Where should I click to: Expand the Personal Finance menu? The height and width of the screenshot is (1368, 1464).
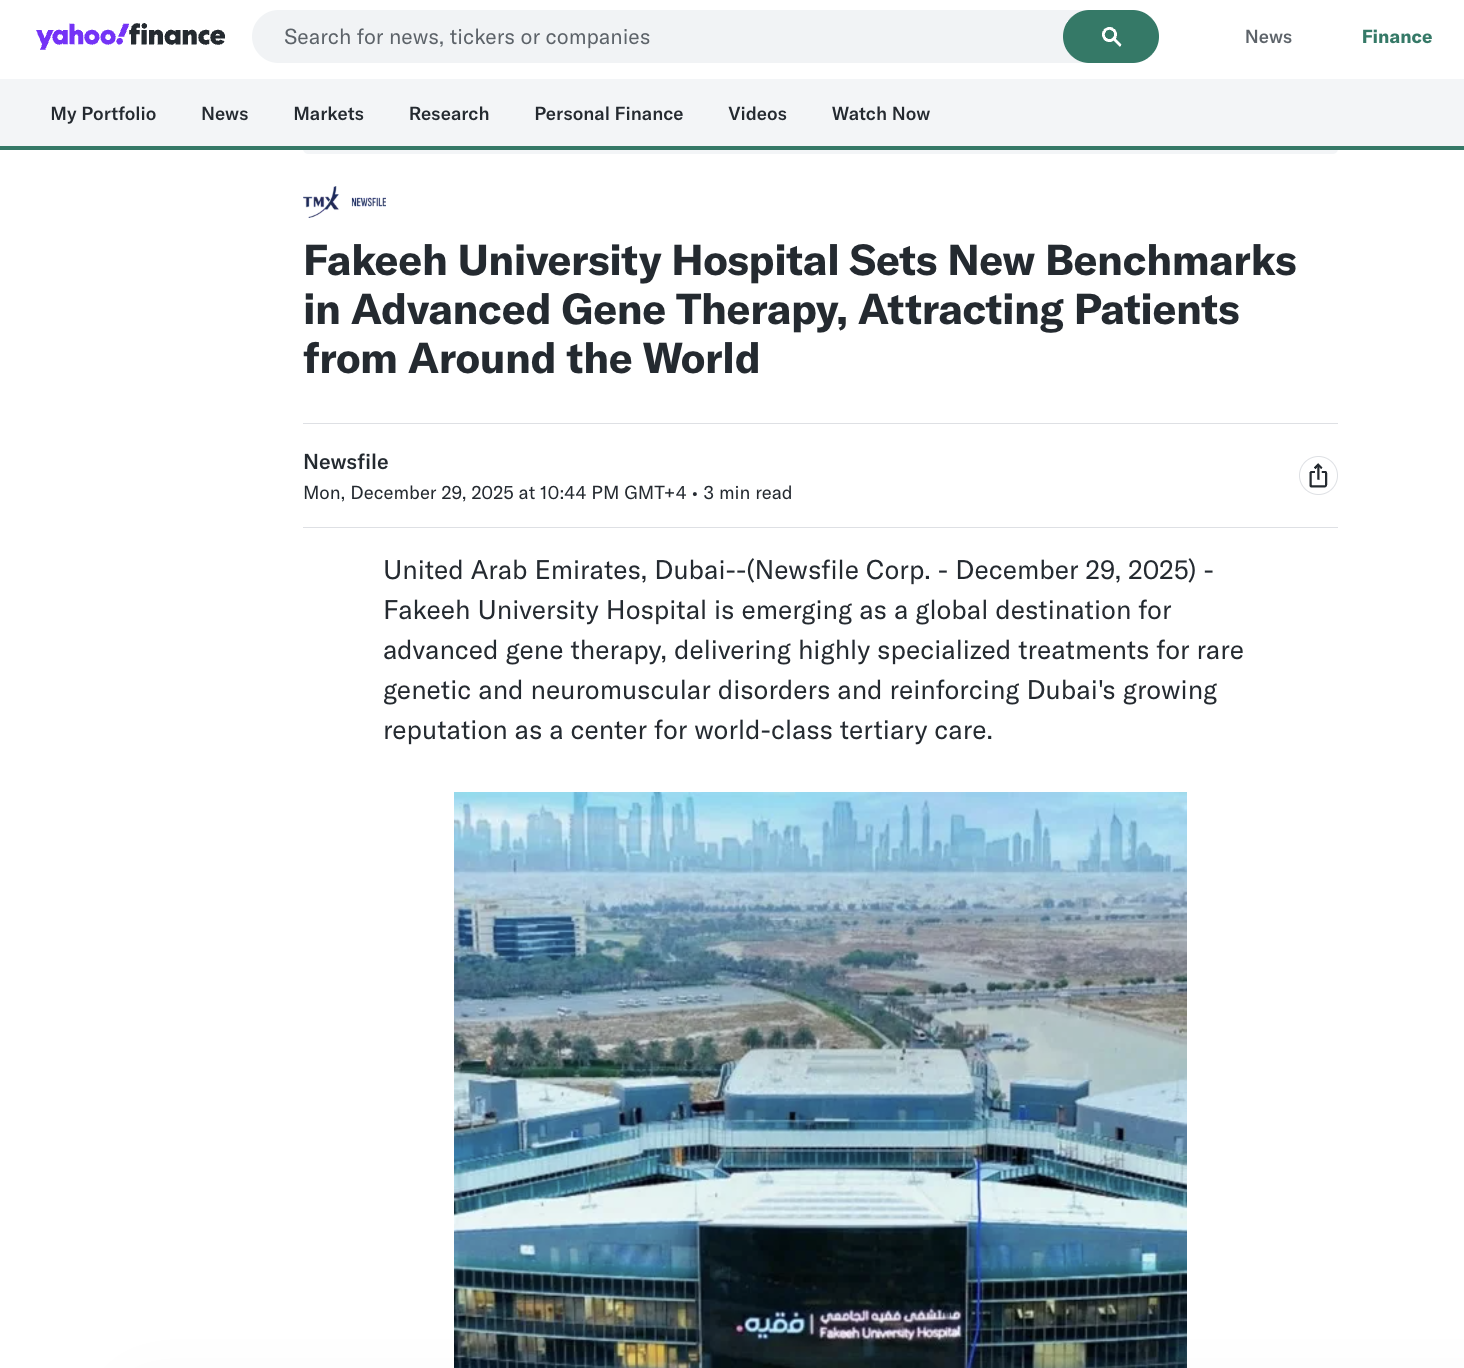point(609,114)
